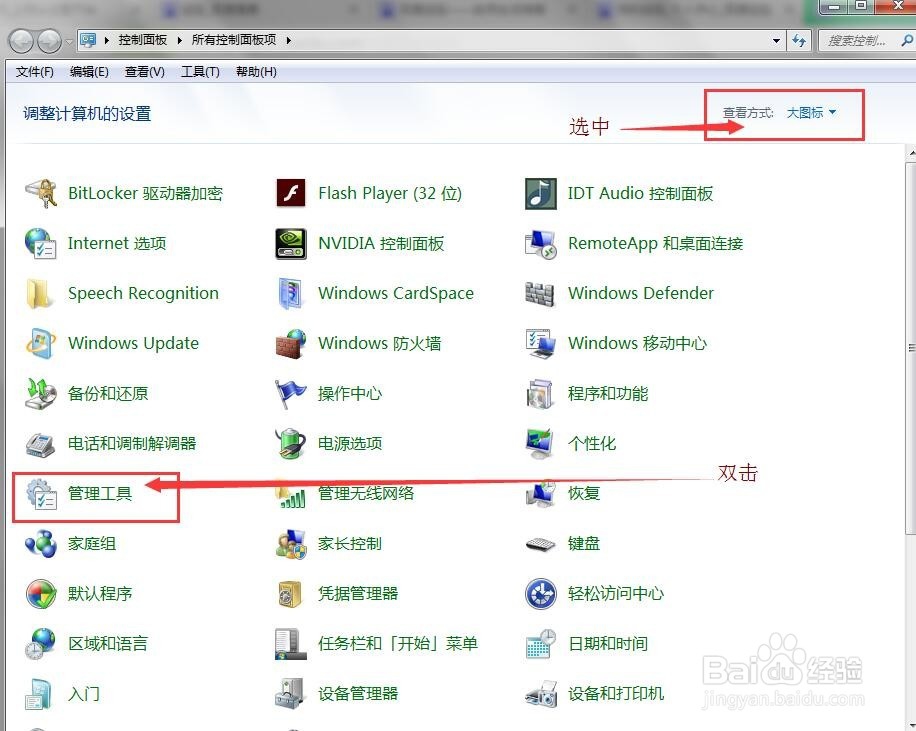Open the Flash Player (32 位) icon
This screenshot has width=916, height=731.
291,193
